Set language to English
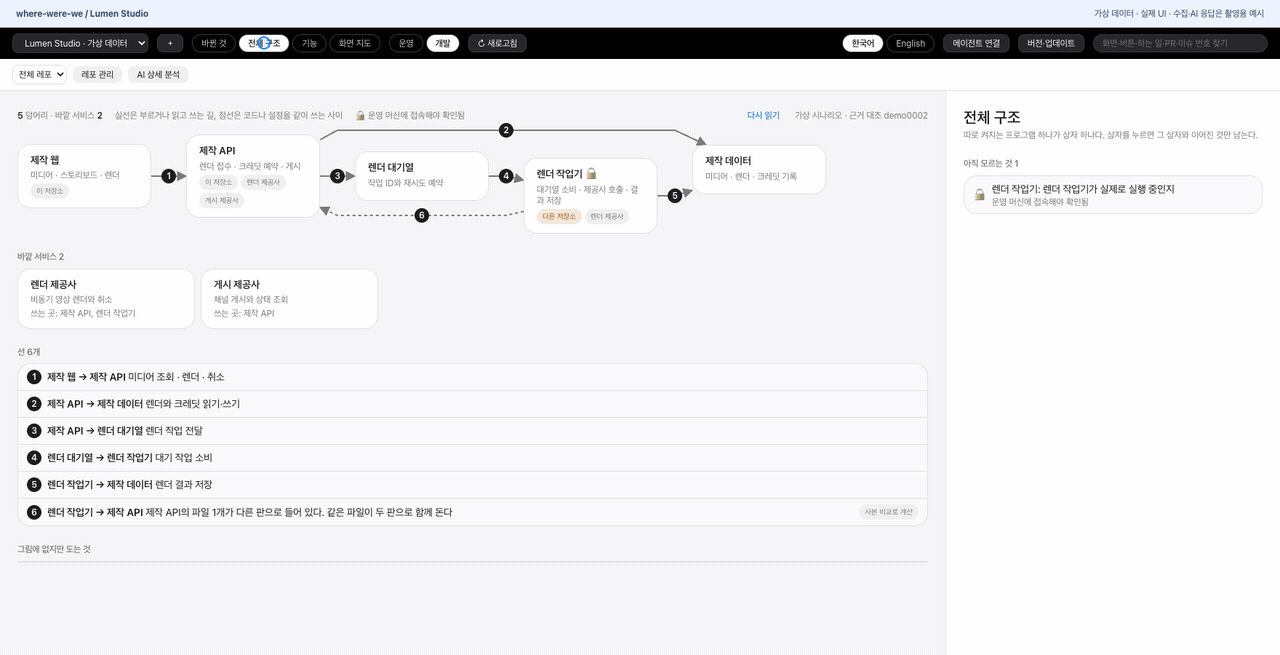The height and width of the screenshot is (655, 1280). pyautogui.click(x=910, y=43)
